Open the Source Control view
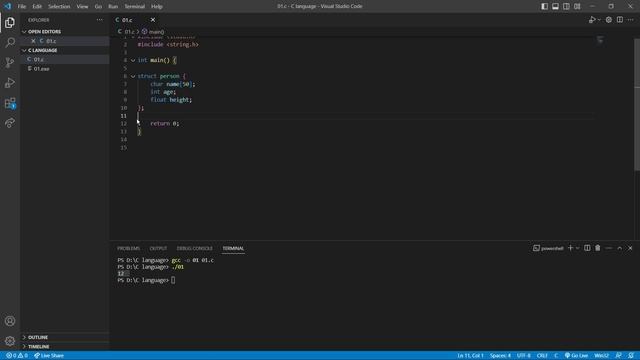The width and height of the screenshot is (640, 360). 10,62
